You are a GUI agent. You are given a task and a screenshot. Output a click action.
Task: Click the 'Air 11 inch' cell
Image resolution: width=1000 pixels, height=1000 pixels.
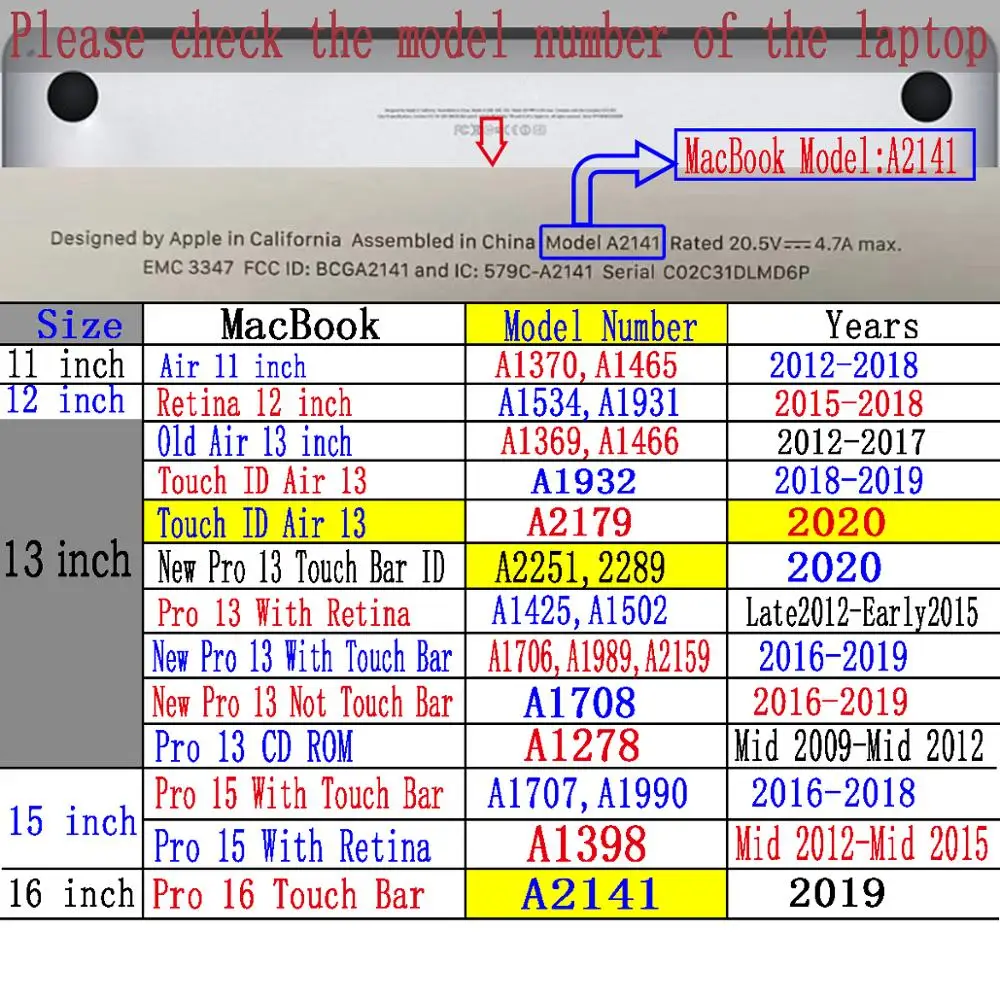(304, 365)
